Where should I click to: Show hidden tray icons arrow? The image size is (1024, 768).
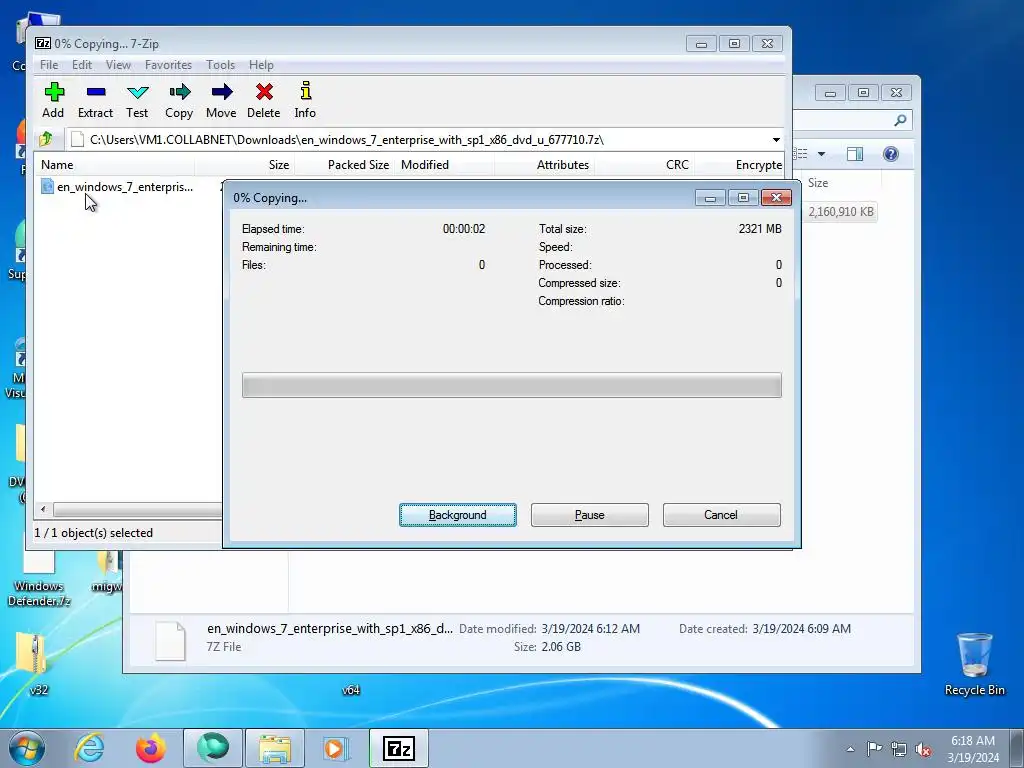pyautogui.click(x=850, y=749)
